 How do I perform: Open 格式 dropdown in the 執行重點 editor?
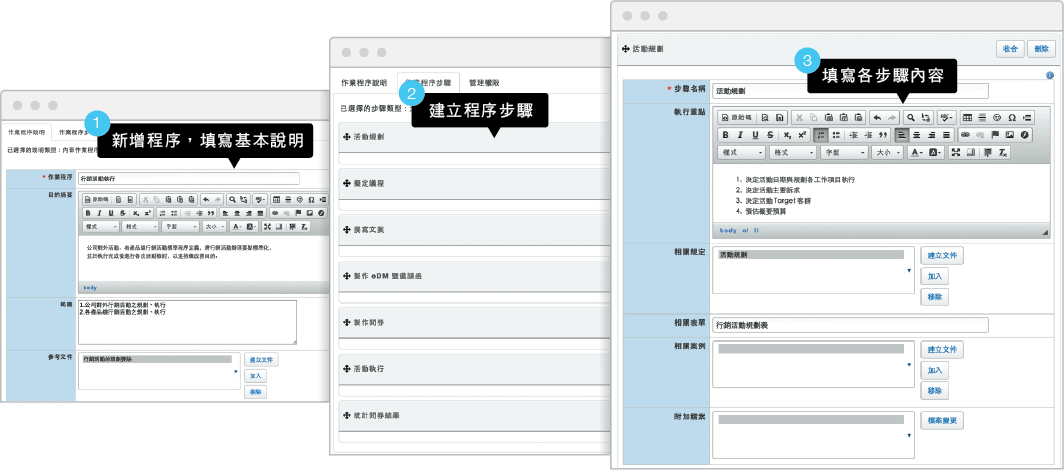point(793,152)
